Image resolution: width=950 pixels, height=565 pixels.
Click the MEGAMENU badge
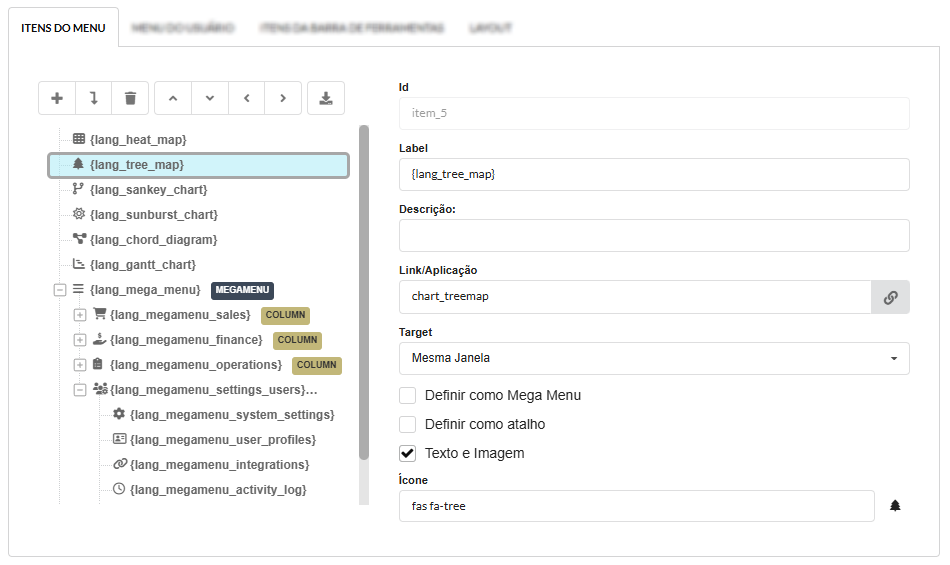click(242, 290)
